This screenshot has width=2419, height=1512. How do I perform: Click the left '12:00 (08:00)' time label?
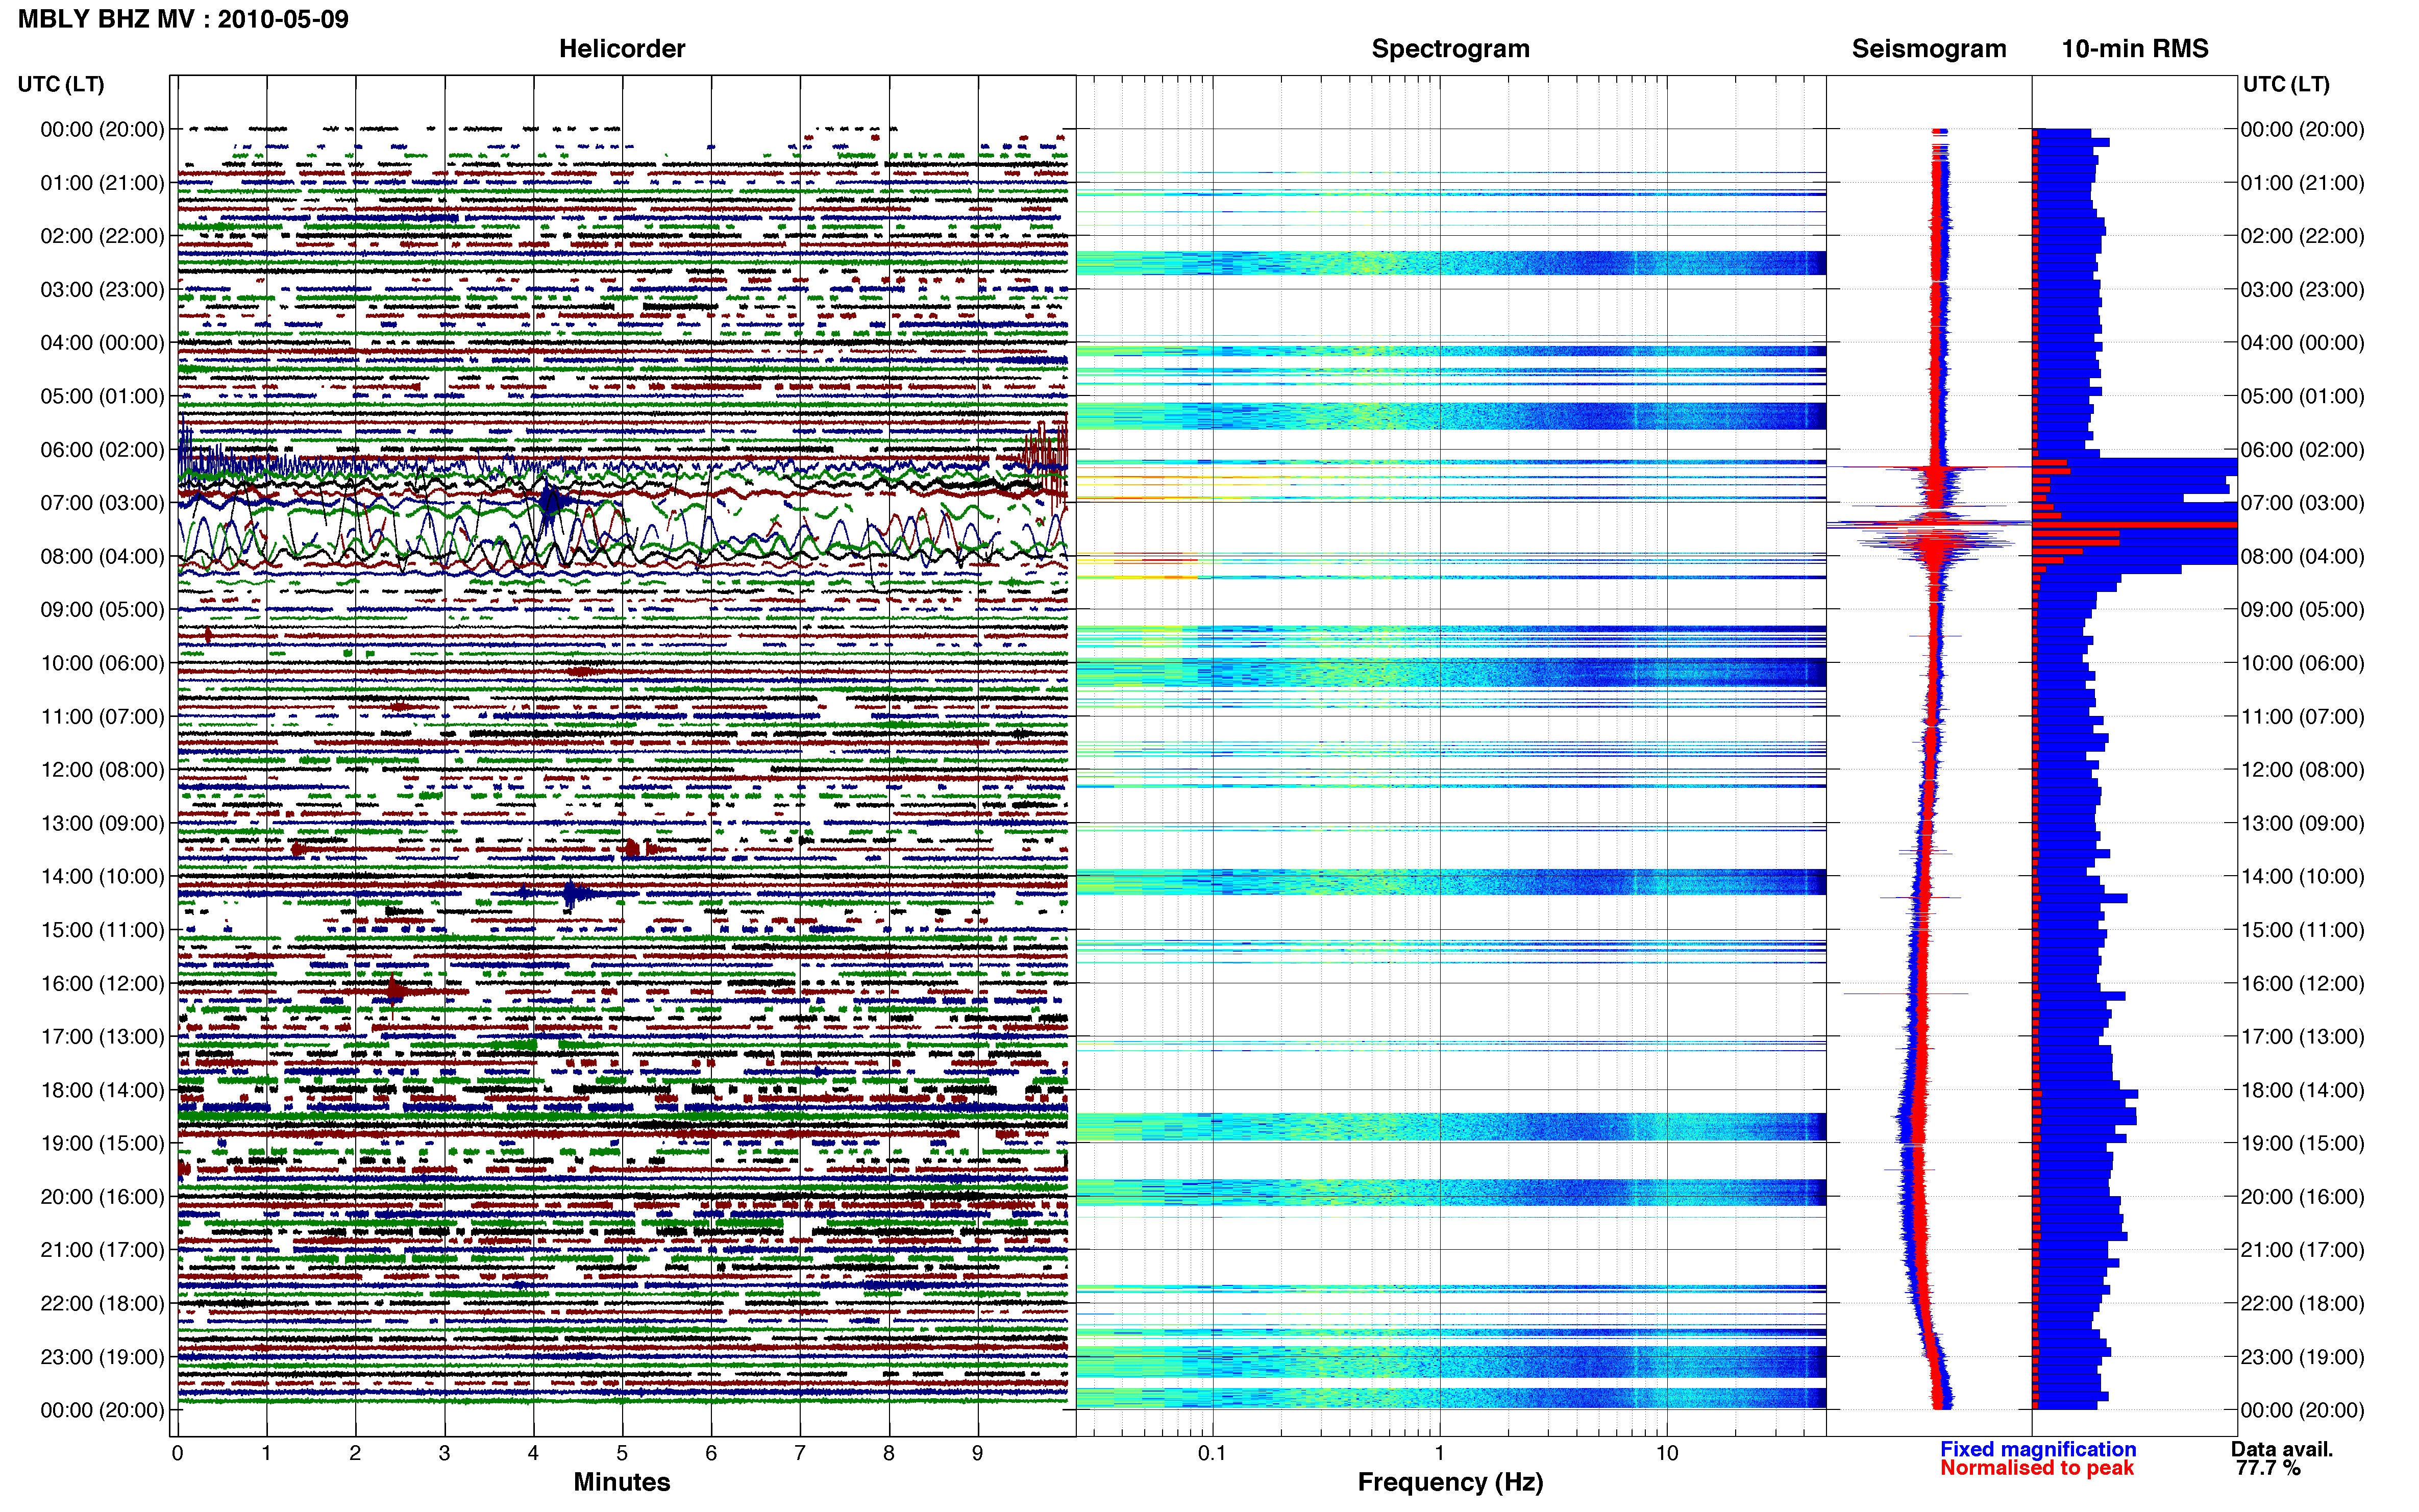(102, 770)
